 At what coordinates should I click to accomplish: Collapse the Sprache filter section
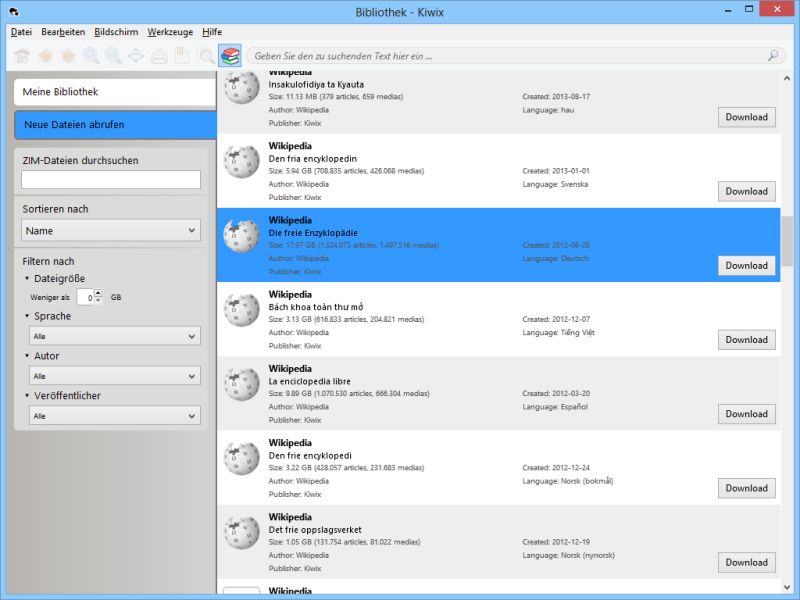coord(27,316)
